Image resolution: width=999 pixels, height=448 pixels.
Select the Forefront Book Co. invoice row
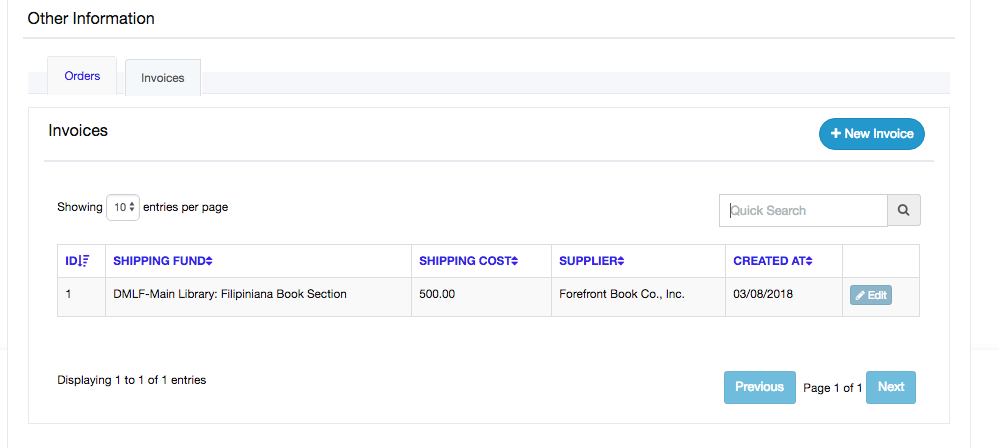(x=488, y=296)
